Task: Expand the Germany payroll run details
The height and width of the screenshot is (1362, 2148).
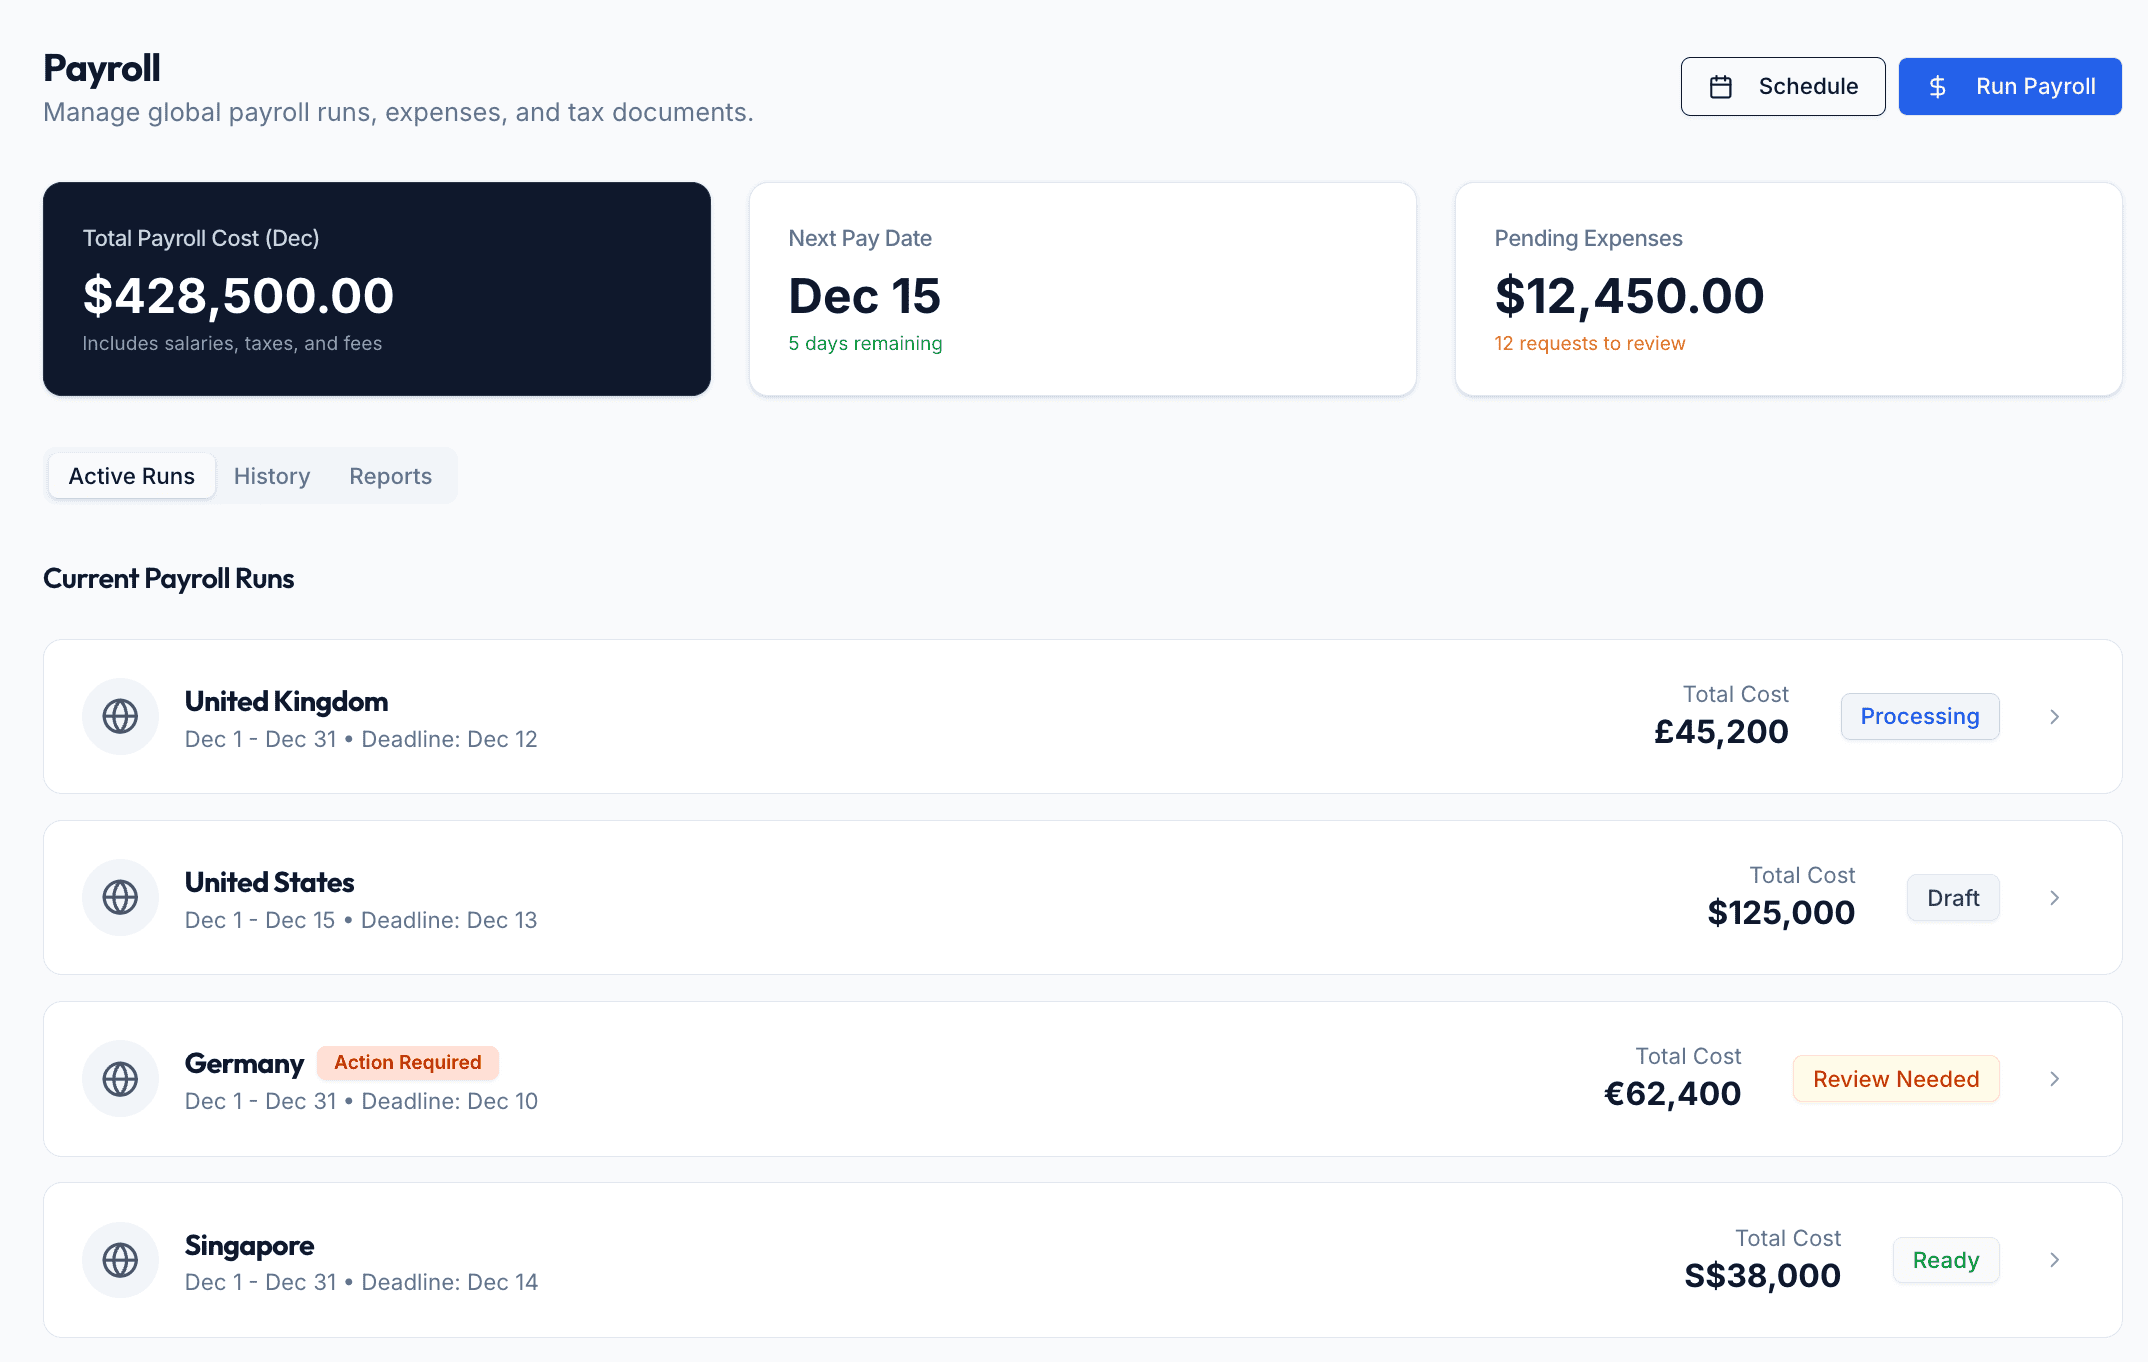Action: pos(2055,1079)
